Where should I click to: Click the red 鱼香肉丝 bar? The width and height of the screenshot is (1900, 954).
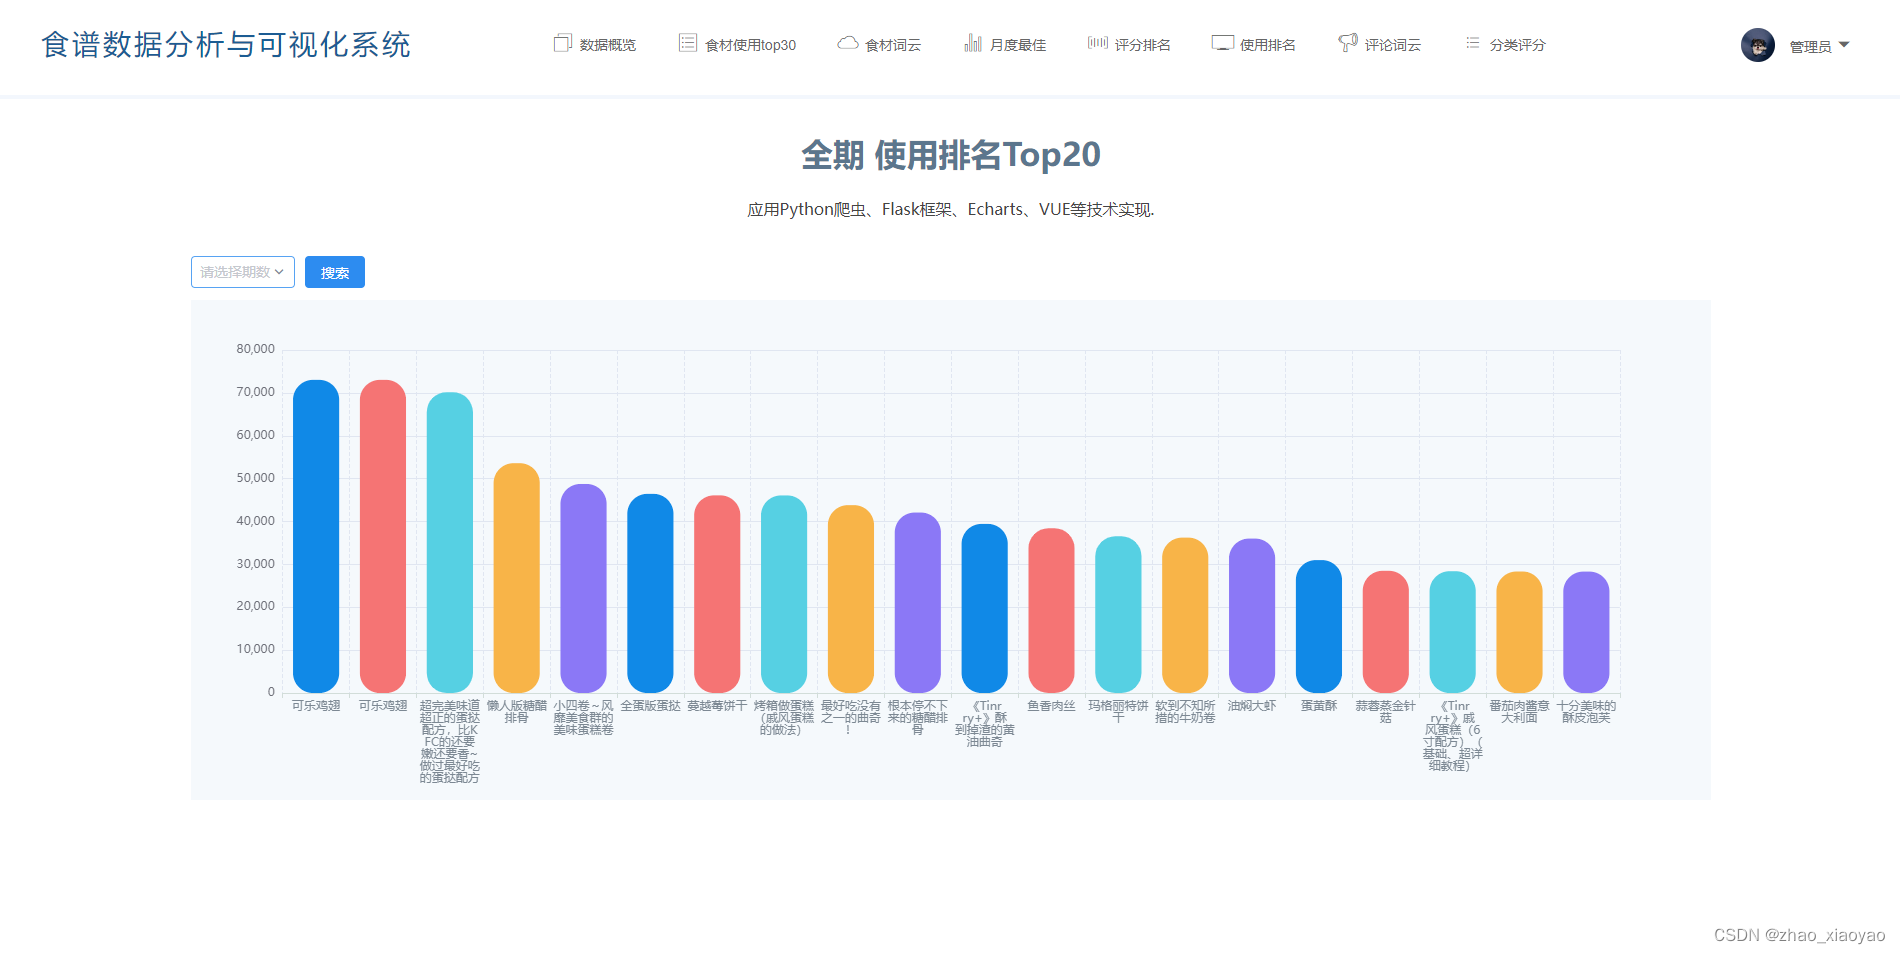[x=1051, y=610]
